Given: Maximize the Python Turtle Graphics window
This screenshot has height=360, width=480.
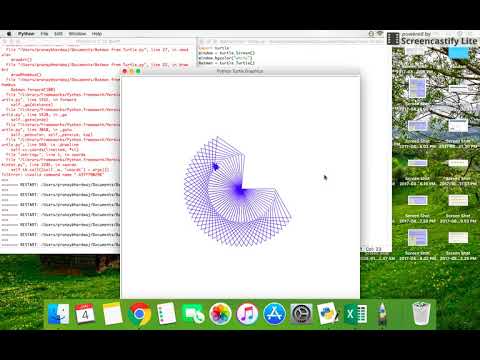Looking at the screenshot, I should point(138,71).
